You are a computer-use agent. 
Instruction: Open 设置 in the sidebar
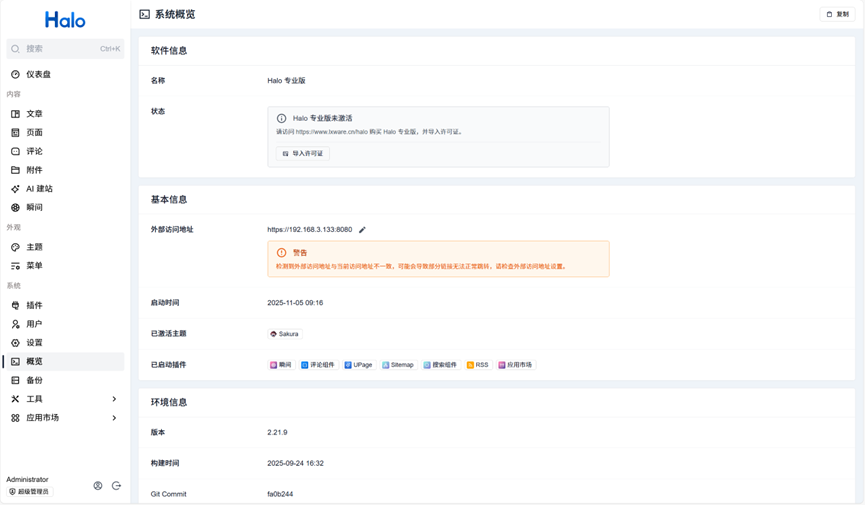tap(34, 343)
